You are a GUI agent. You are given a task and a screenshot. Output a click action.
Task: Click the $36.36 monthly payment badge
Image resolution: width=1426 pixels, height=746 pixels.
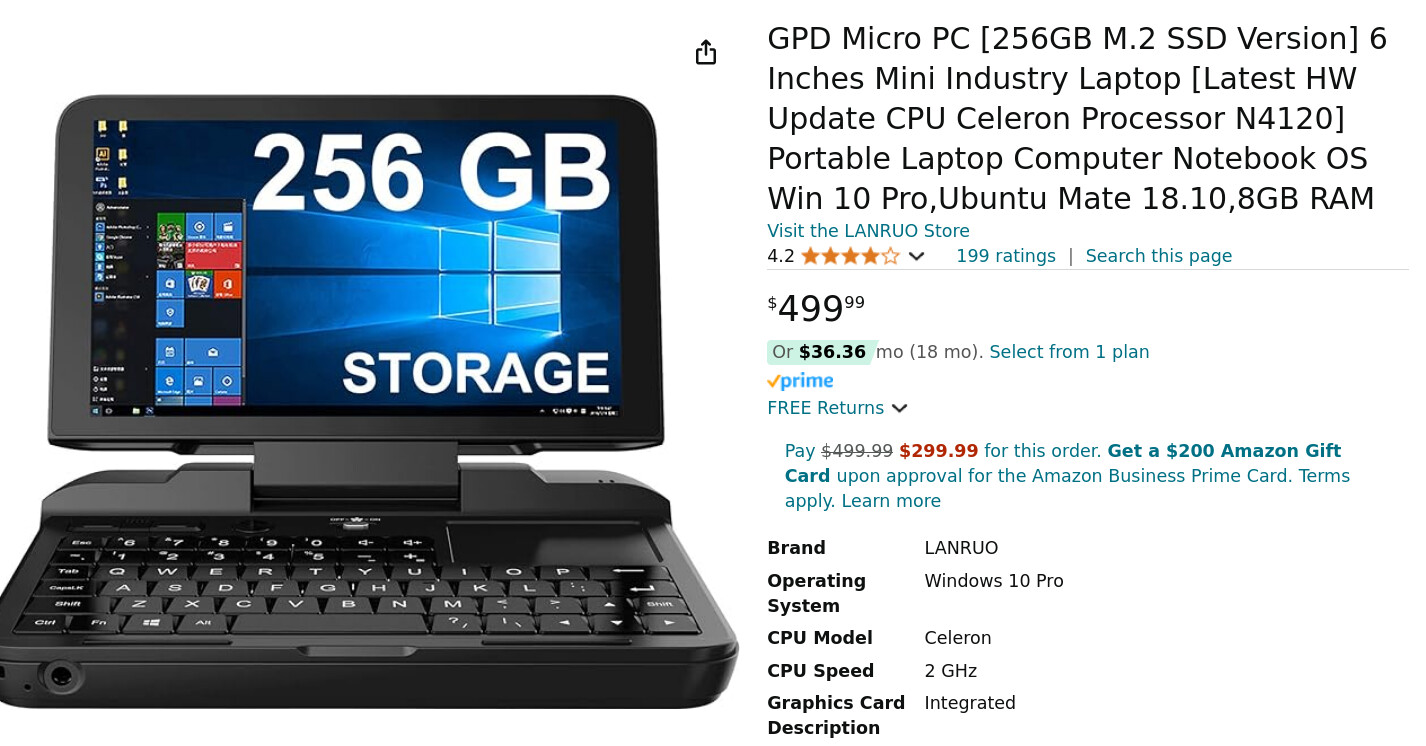pyautogui.click(x=821, y=352)
